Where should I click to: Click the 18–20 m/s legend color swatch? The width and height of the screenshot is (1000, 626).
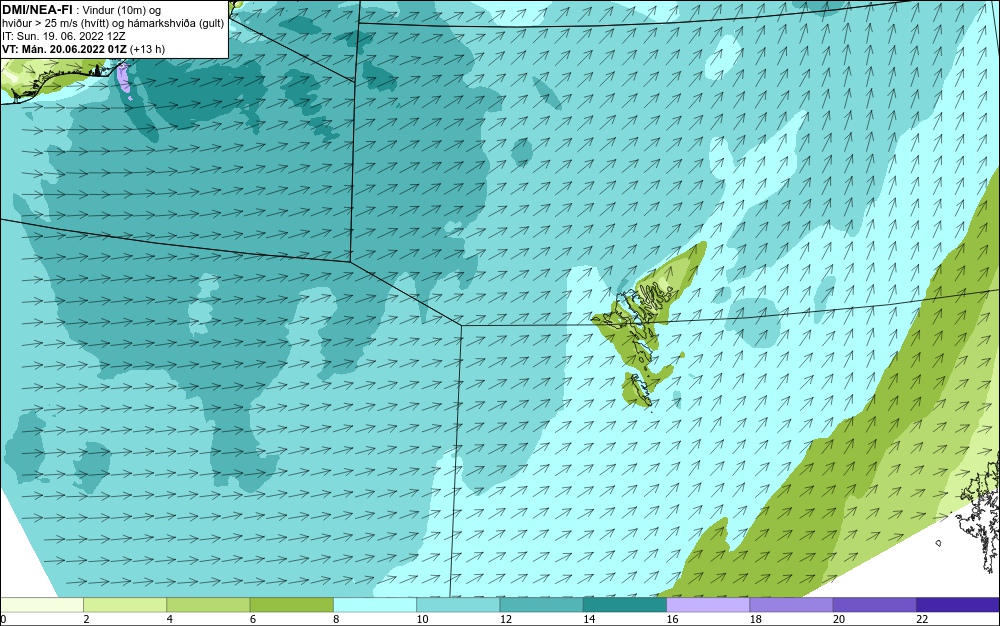click(791, 605)
